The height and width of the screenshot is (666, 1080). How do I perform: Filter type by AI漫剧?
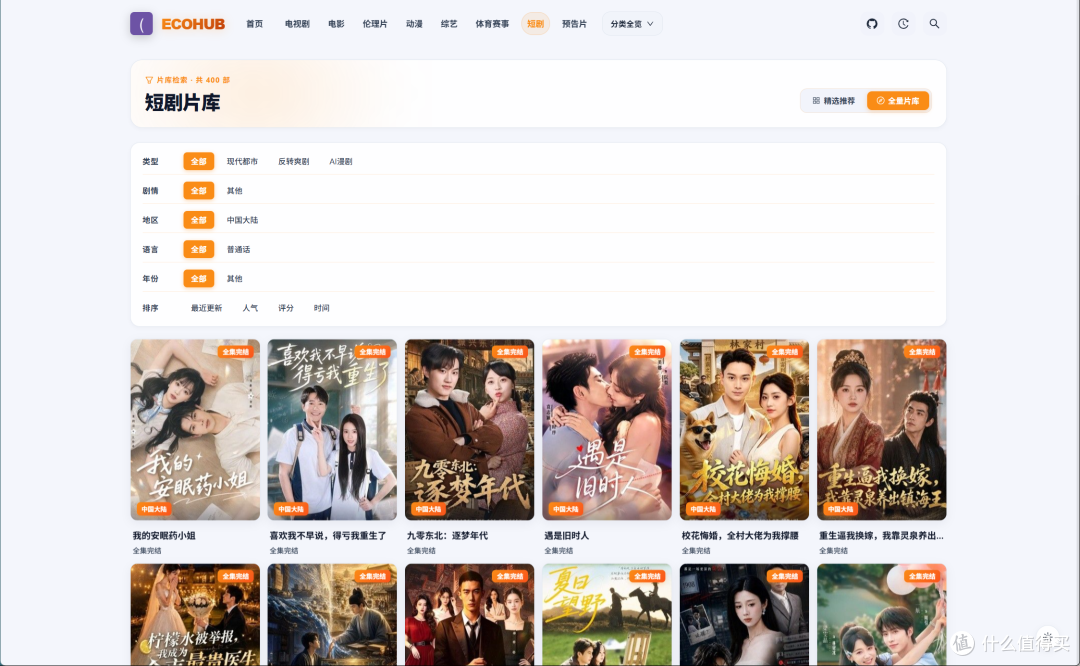(x=340, y=161)
